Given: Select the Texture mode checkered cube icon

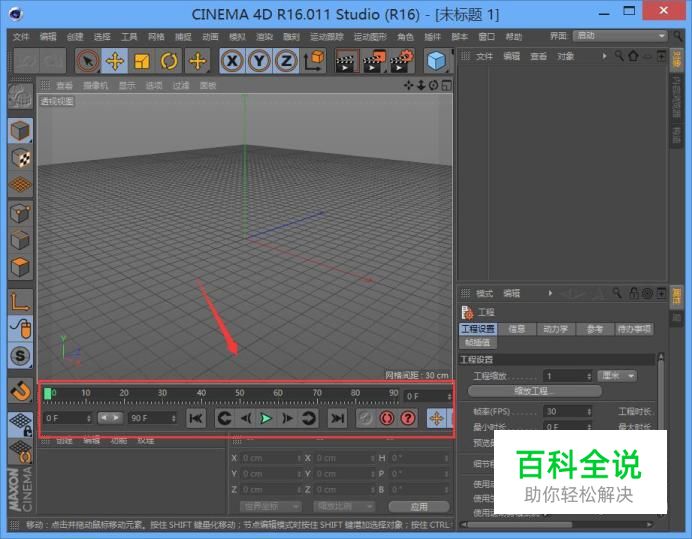Looking at the screenshot, I should click(x=20, y=158).
